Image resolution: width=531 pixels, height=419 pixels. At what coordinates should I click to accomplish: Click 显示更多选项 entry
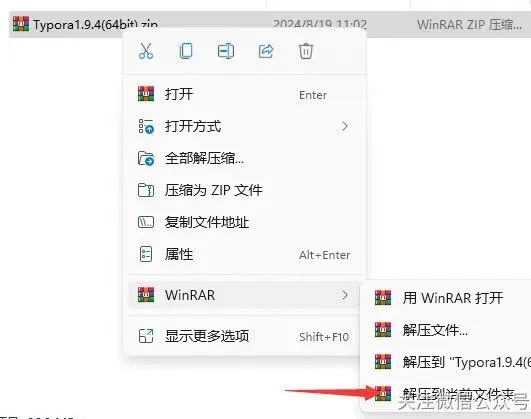pos(244,336)
